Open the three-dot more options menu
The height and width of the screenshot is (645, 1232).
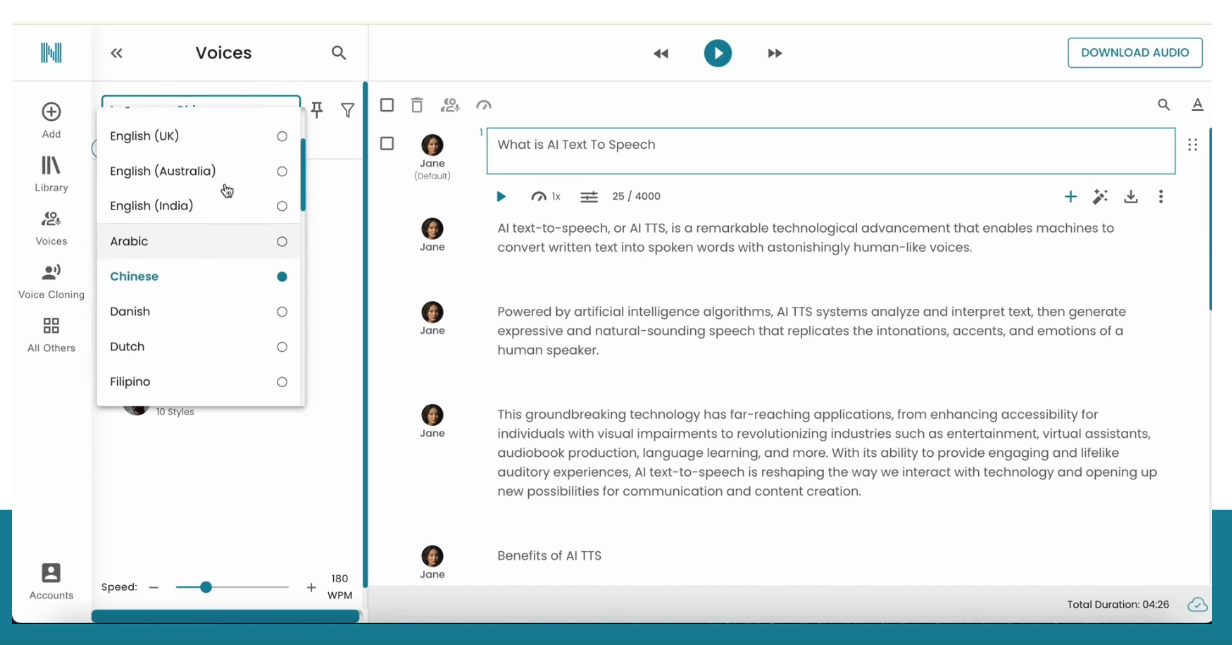click(x=1161, y=197)
